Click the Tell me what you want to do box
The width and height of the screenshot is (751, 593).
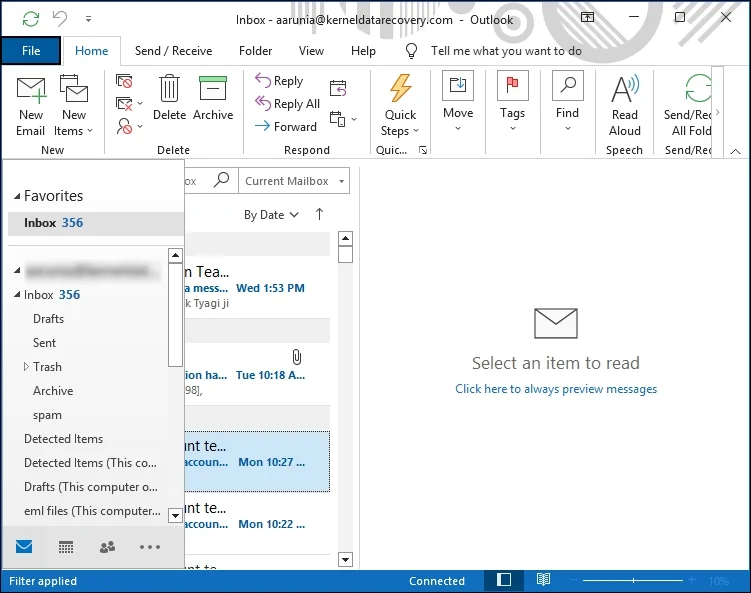coord(506,51)
